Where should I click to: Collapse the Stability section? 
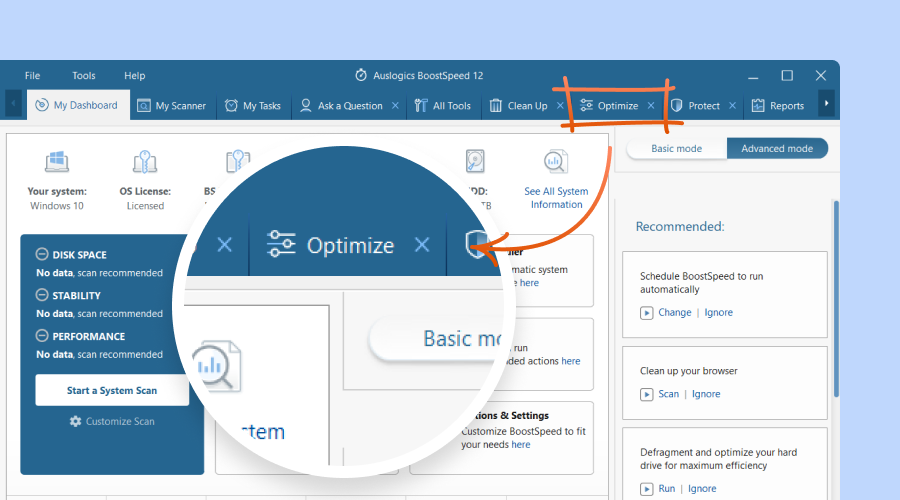[x=42, y=296]
